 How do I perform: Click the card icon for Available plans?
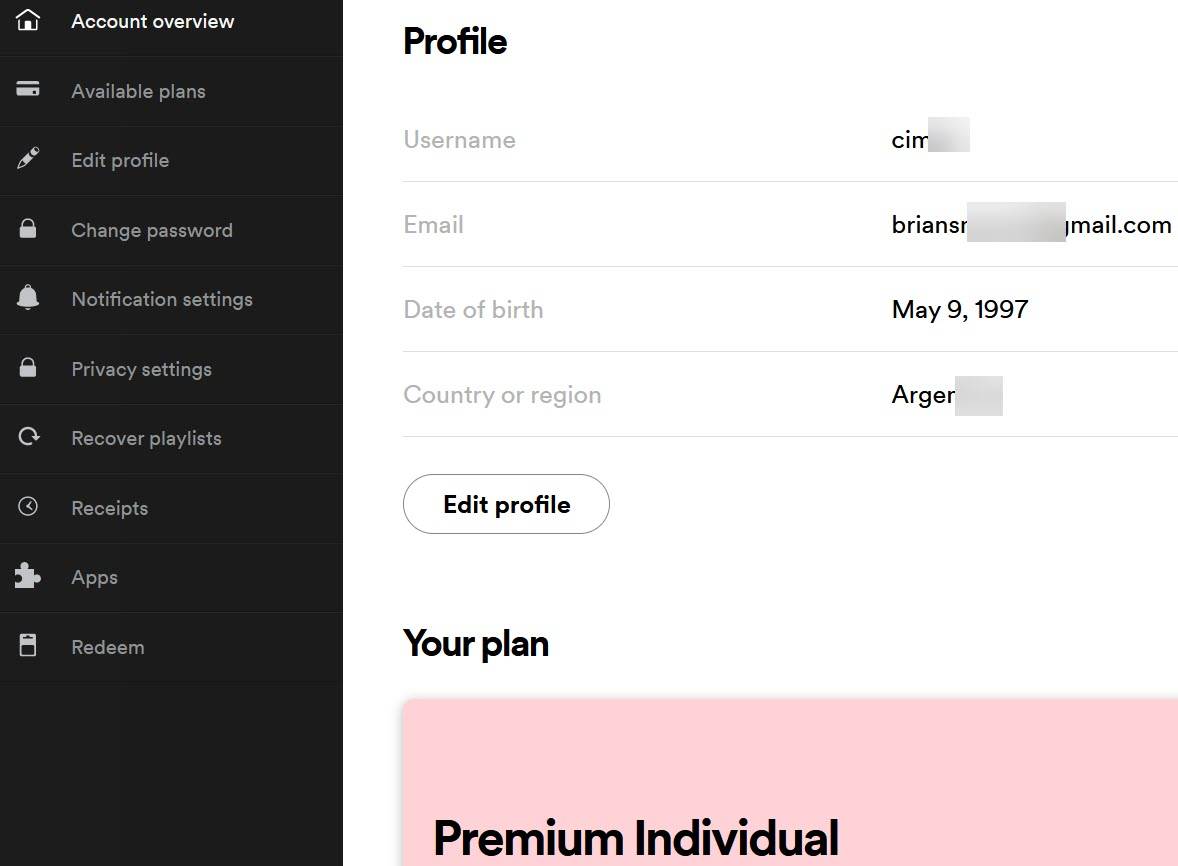(28, 90)
